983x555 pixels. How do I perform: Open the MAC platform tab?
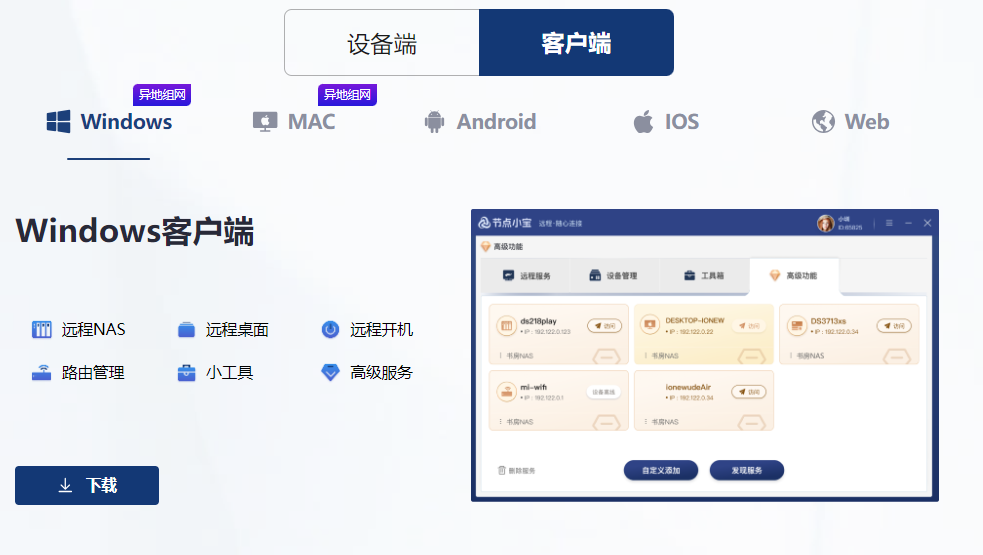[x=294, y=122]
